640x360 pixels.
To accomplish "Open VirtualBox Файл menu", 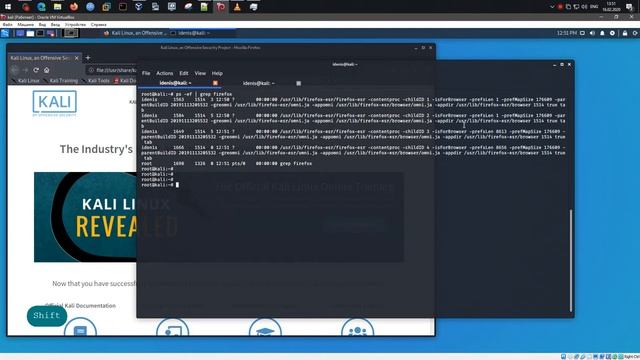I will coord(7,24).
